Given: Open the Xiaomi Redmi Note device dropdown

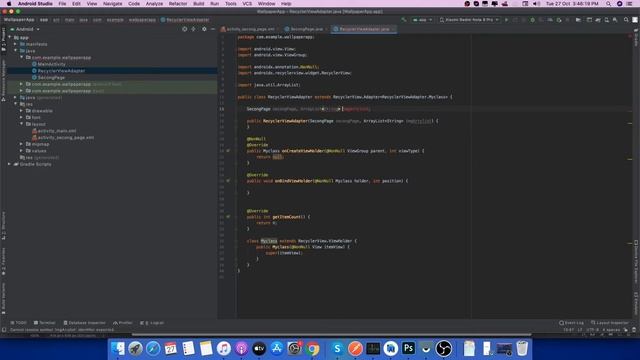Looking at the screenshot, I should 469,20.
